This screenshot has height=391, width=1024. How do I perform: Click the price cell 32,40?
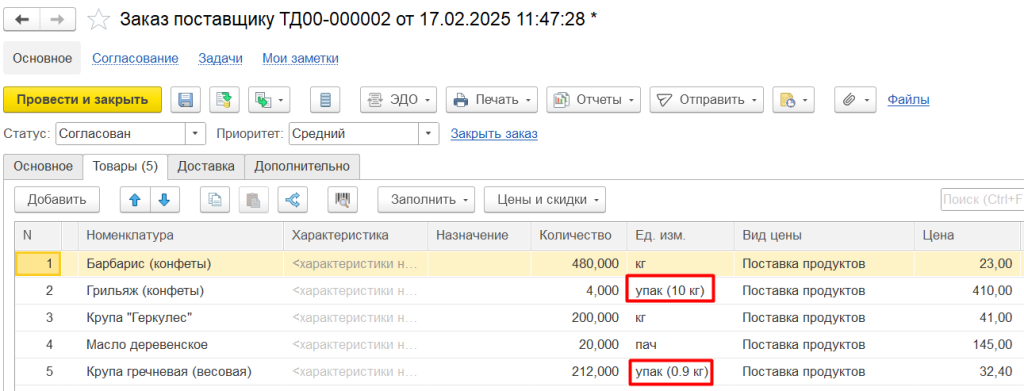pos(967,372)
